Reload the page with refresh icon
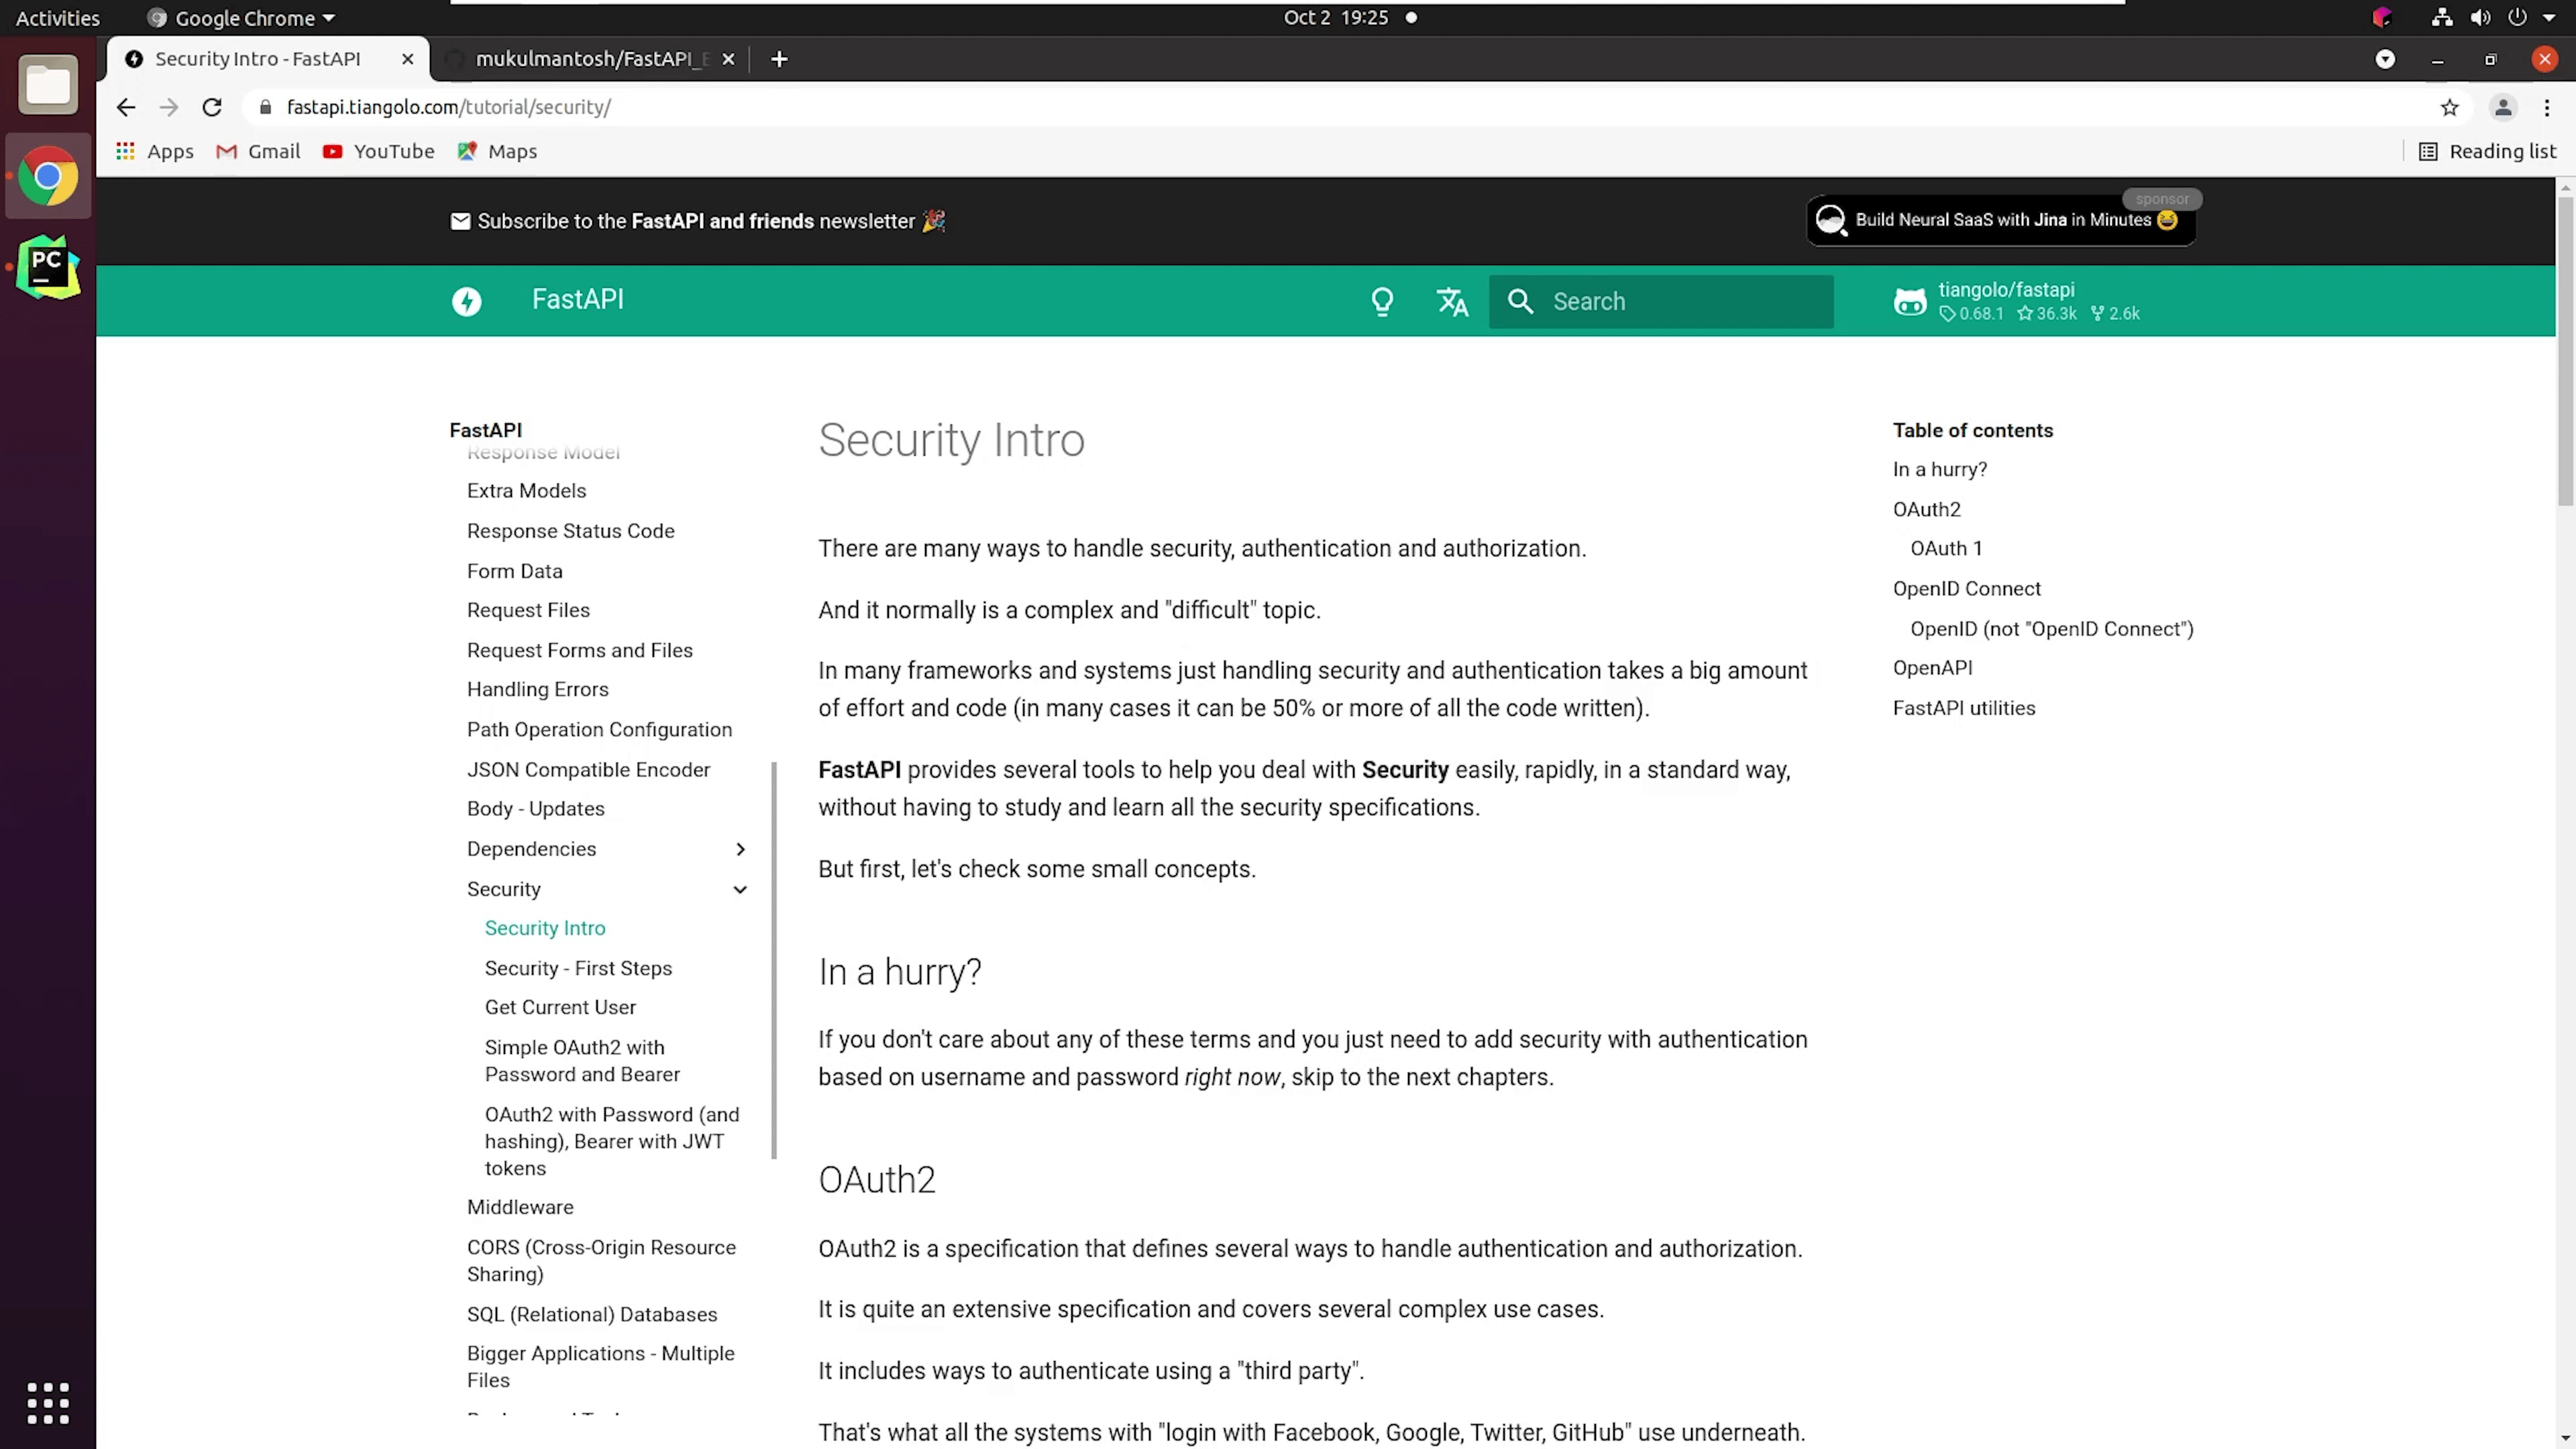Viewport: 2576px width, 1449px height. click(212, 107)
